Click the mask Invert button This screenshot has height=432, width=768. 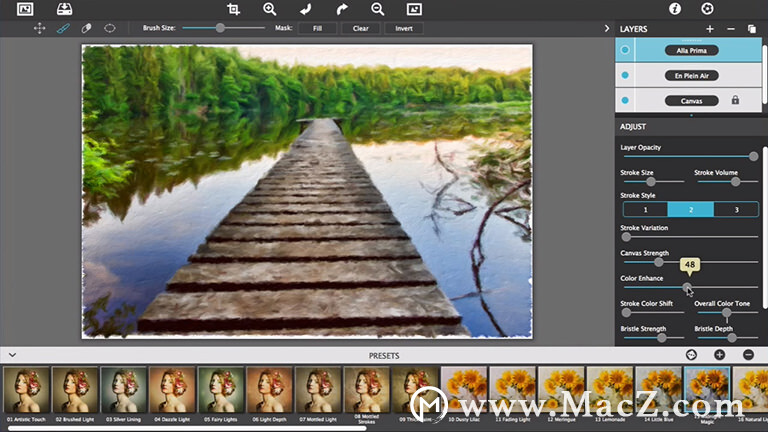(x=404, y=28)
